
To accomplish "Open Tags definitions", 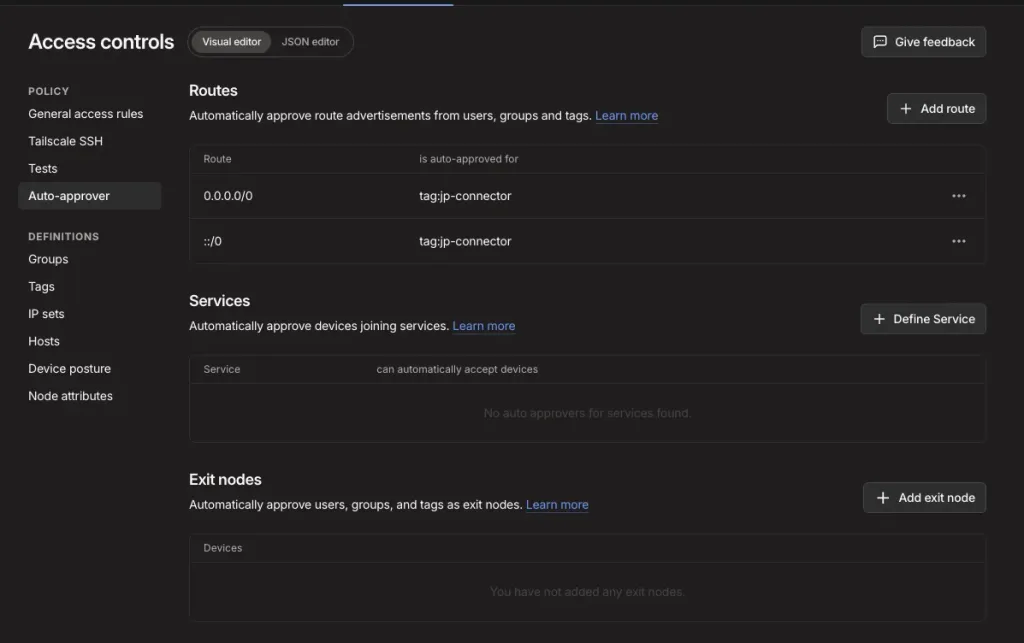I will pos(41,287).
